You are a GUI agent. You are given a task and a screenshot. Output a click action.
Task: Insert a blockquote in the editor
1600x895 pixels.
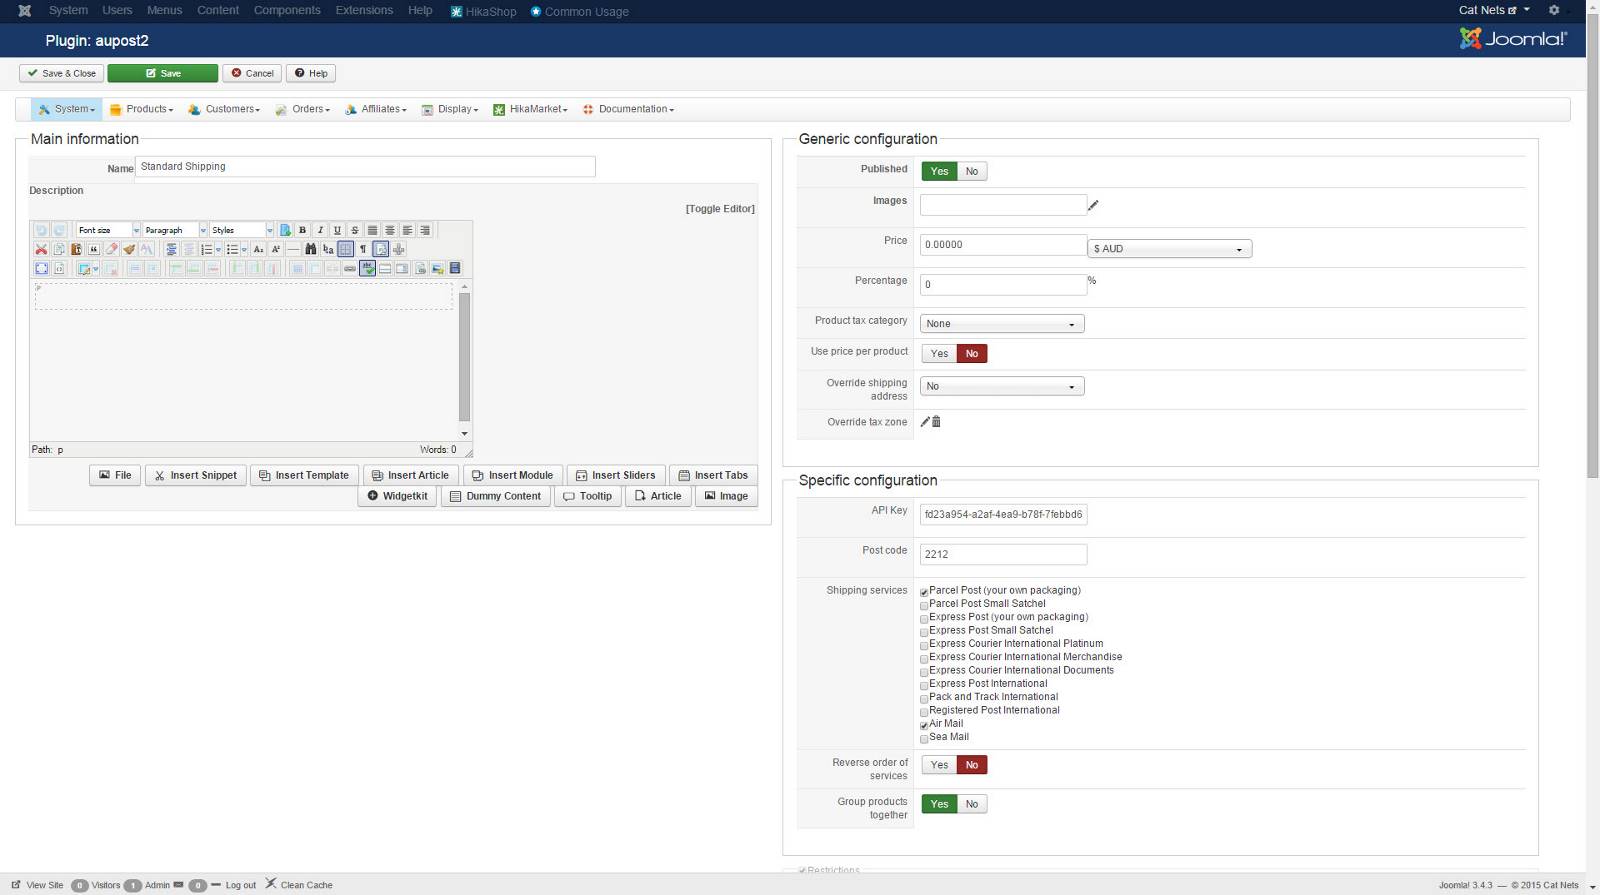pyautogui.click(x=94, y=249)
